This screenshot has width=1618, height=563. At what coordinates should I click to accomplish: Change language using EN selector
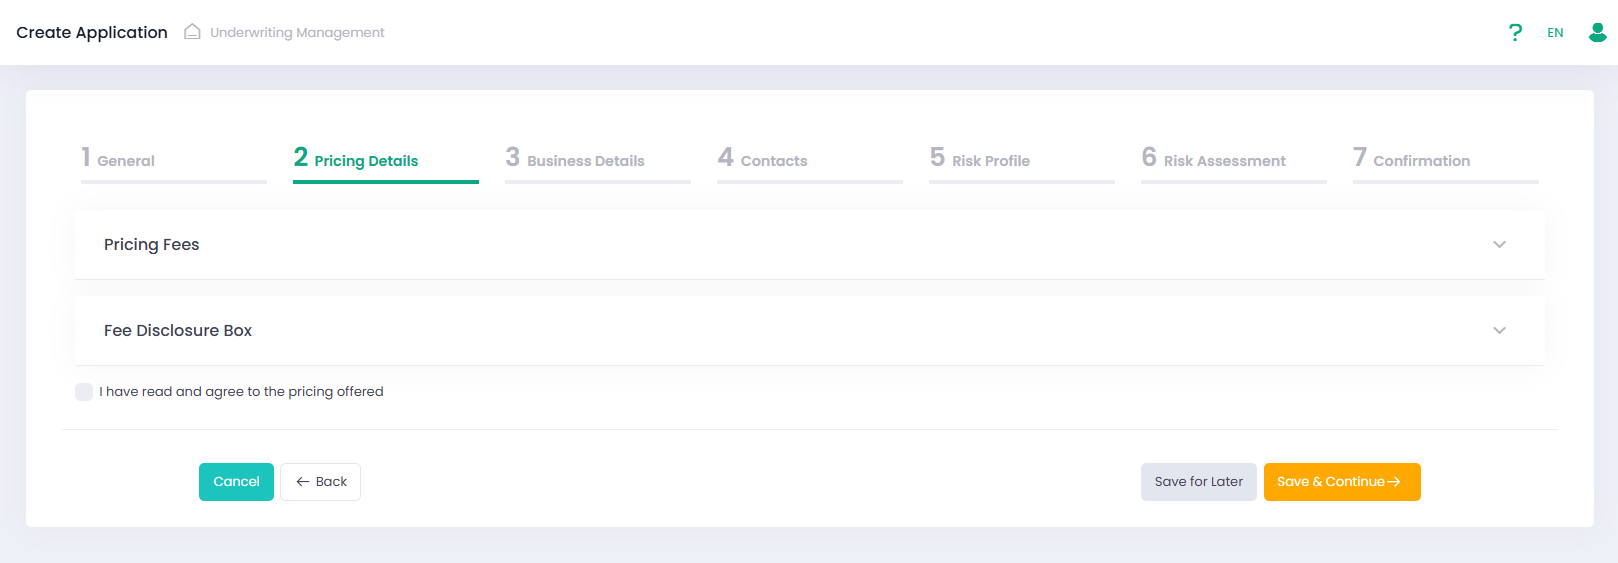point(1555,33)
